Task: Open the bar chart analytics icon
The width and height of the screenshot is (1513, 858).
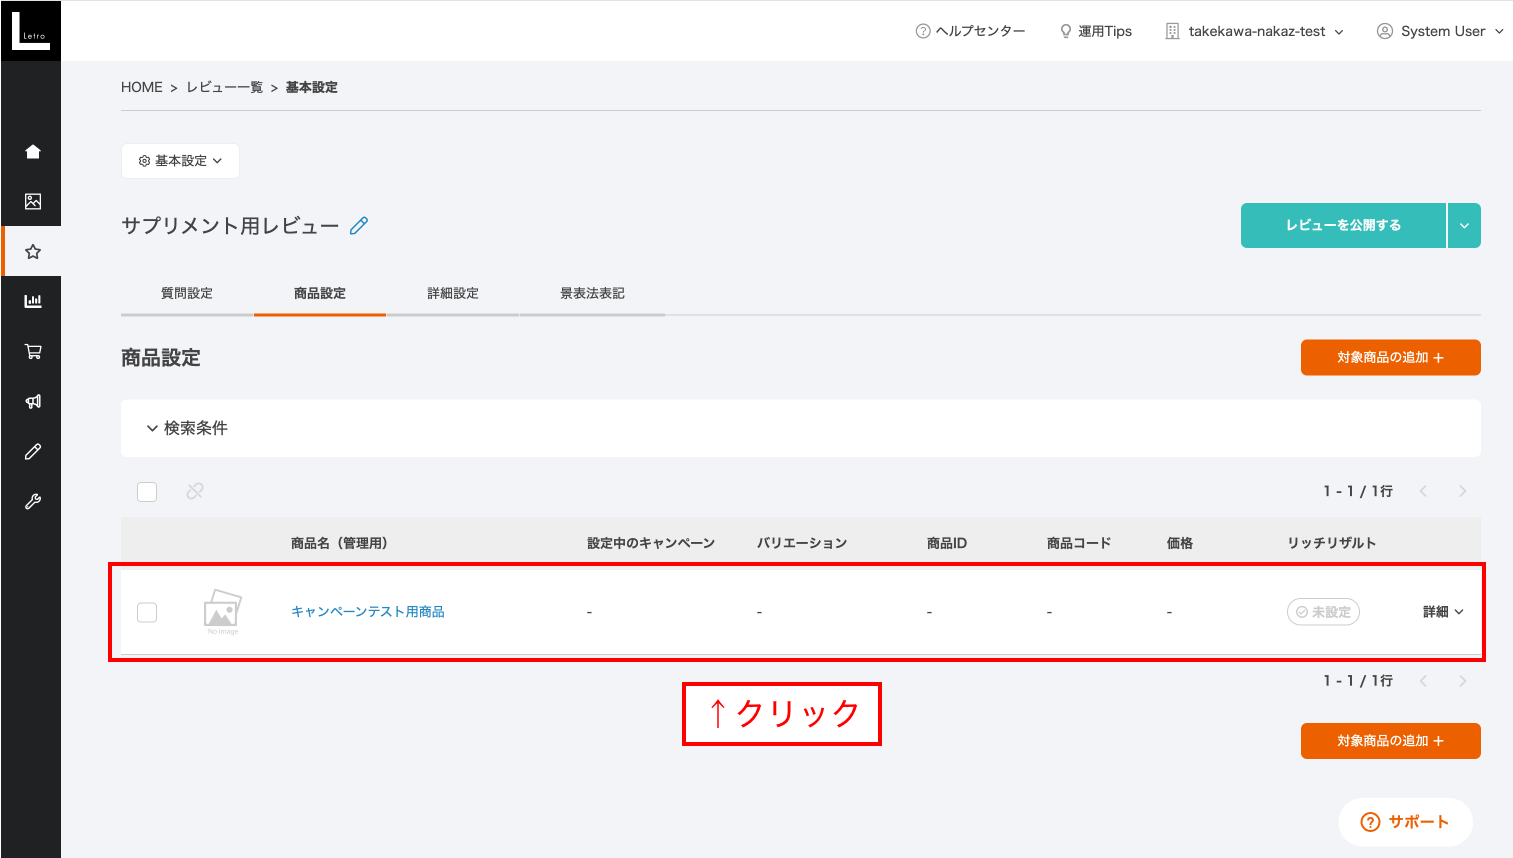Action: [x=33, y=301]
